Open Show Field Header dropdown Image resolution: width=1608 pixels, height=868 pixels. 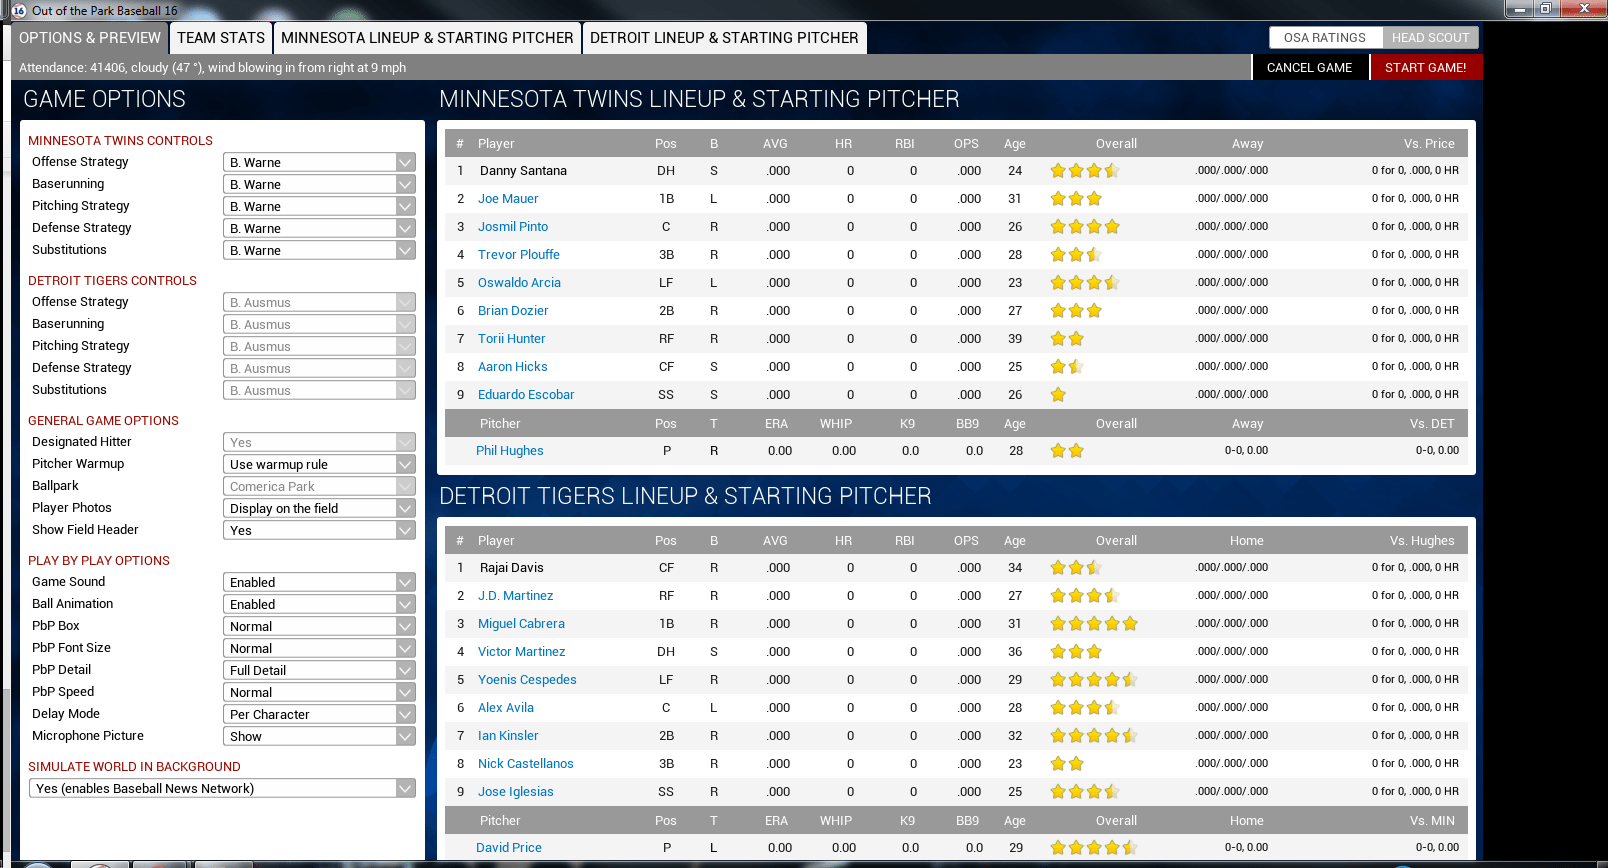(319, 530)
